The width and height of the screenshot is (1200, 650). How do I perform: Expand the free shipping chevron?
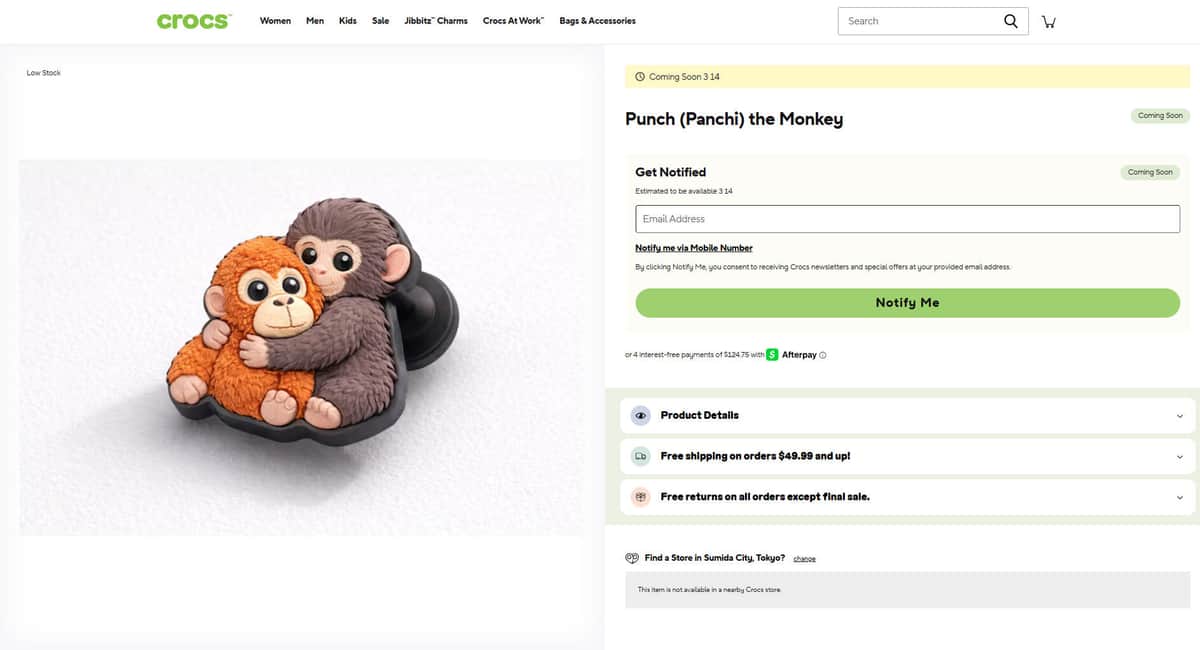click(x=1179, y=457)
